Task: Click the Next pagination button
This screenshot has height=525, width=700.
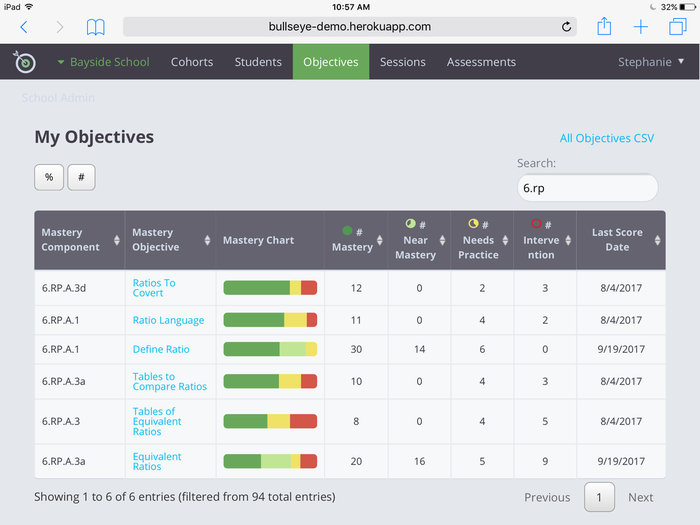Action: (641, 497)
